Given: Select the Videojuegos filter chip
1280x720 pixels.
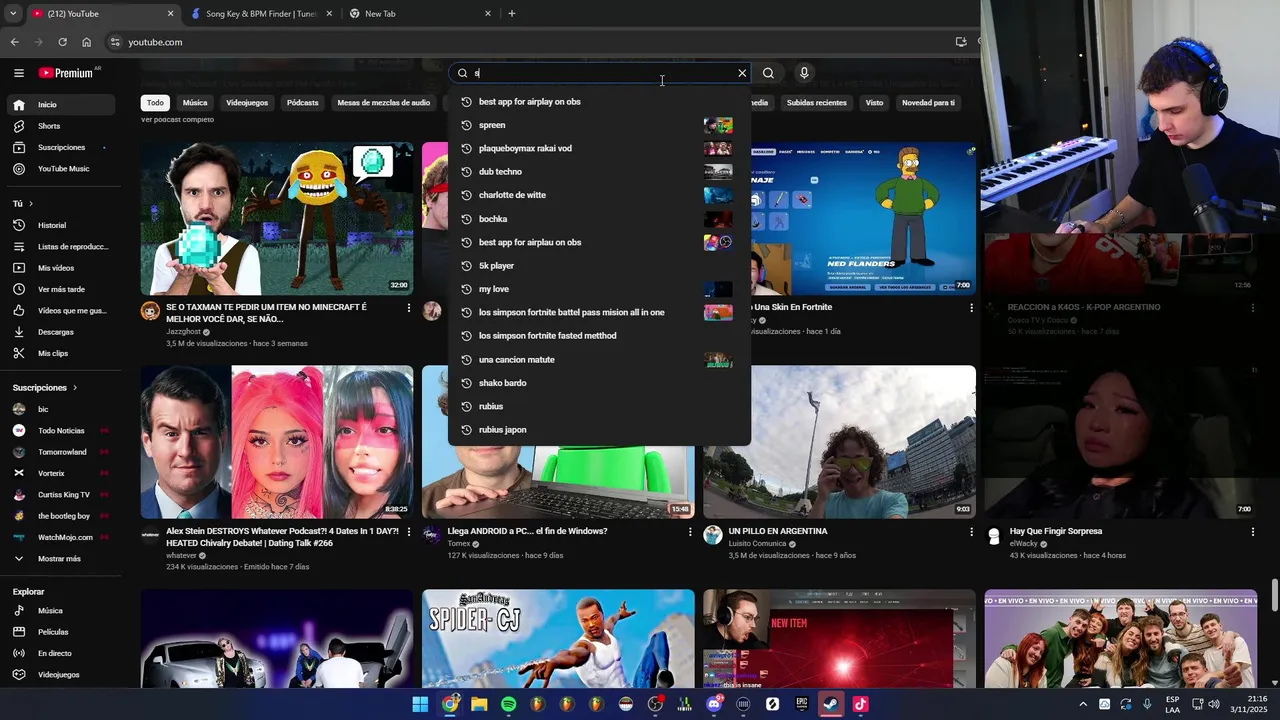Looking at the screenshot, I should 247,103.
